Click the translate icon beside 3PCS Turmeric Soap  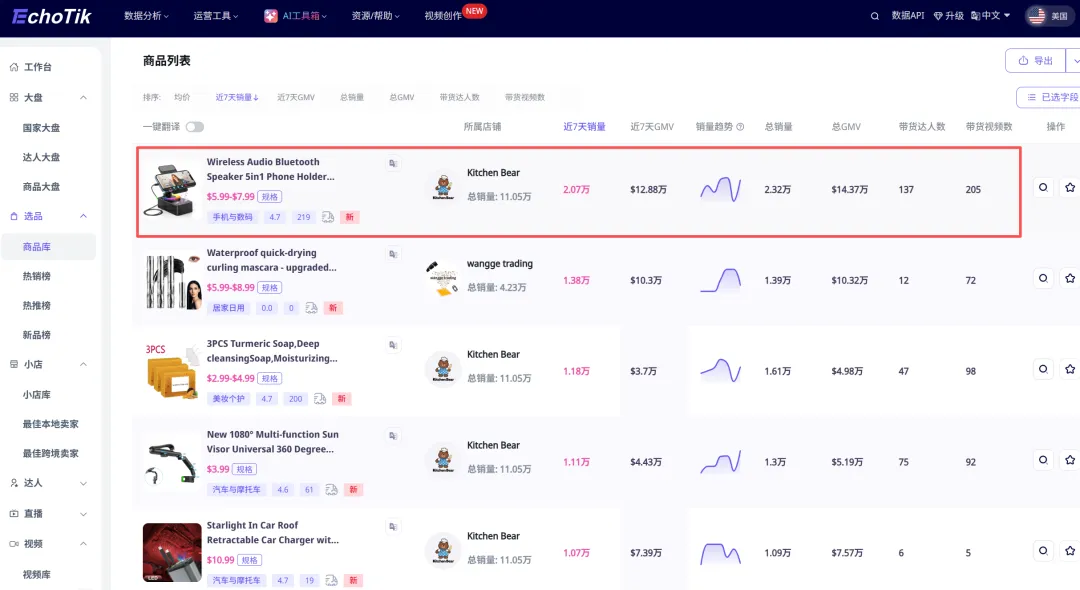point(393,345)
